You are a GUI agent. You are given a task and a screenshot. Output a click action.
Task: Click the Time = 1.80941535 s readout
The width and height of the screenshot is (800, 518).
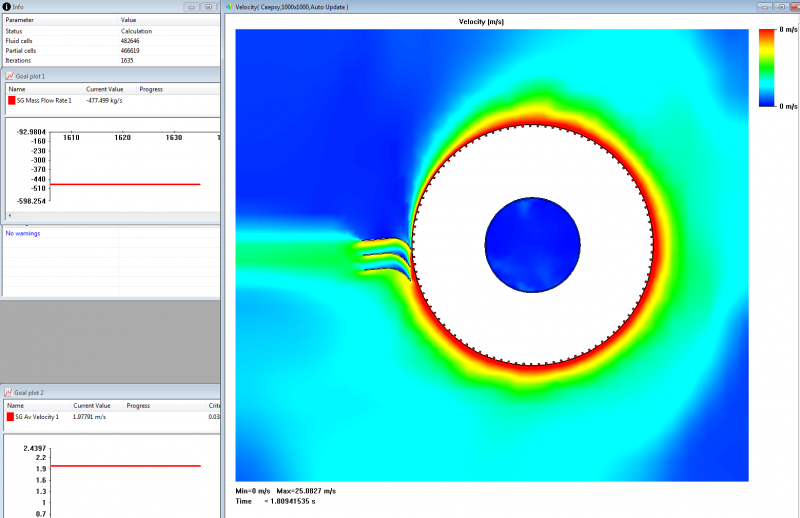(x=275, y=501)
